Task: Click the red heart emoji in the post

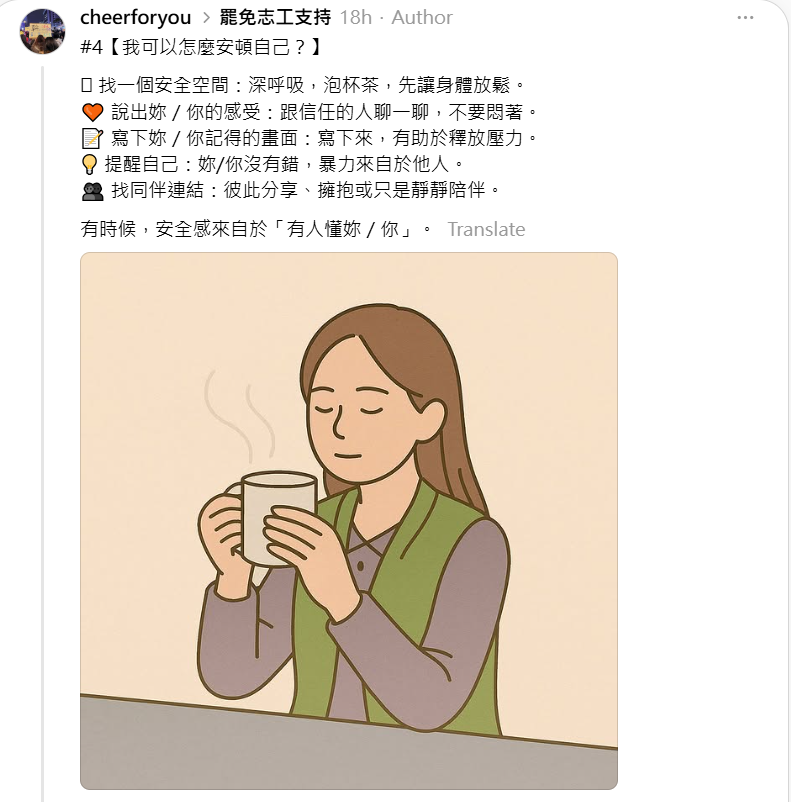Action: click(x=93, y=112)
